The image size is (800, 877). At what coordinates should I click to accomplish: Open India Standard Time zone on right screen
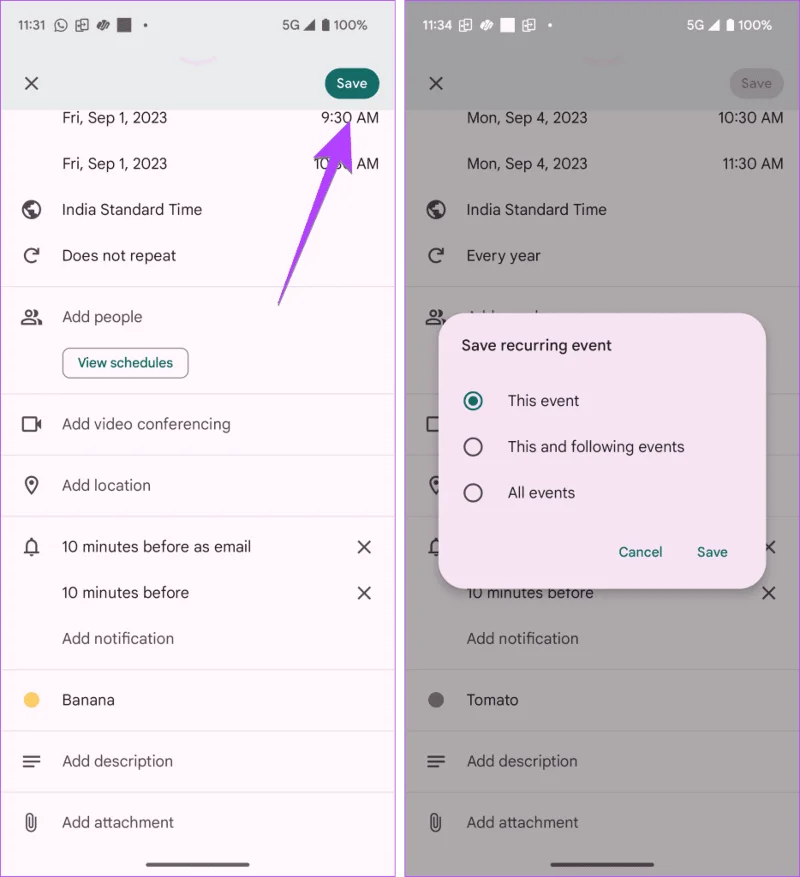click(537, 210)
